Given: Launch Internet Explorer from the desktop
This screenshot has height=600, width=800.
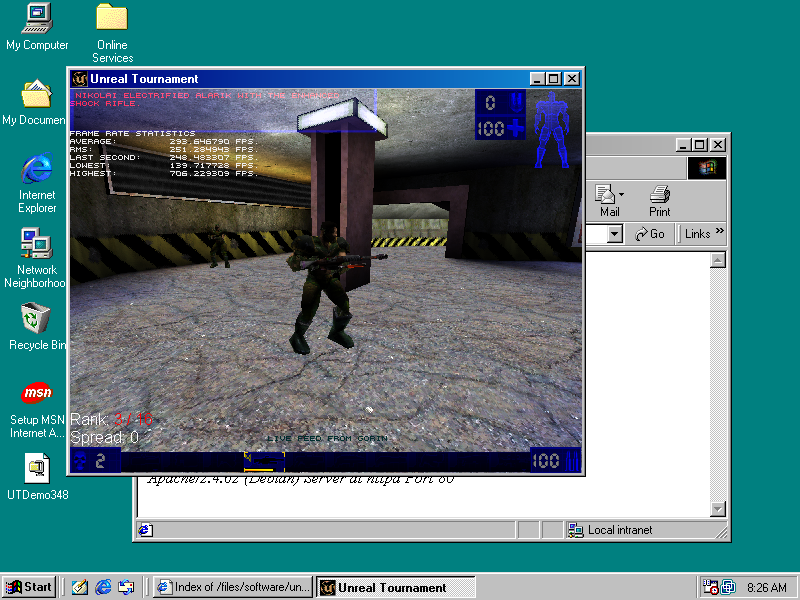Looking at the screenshot, I should pyautogui.click(x=37, y=183).
